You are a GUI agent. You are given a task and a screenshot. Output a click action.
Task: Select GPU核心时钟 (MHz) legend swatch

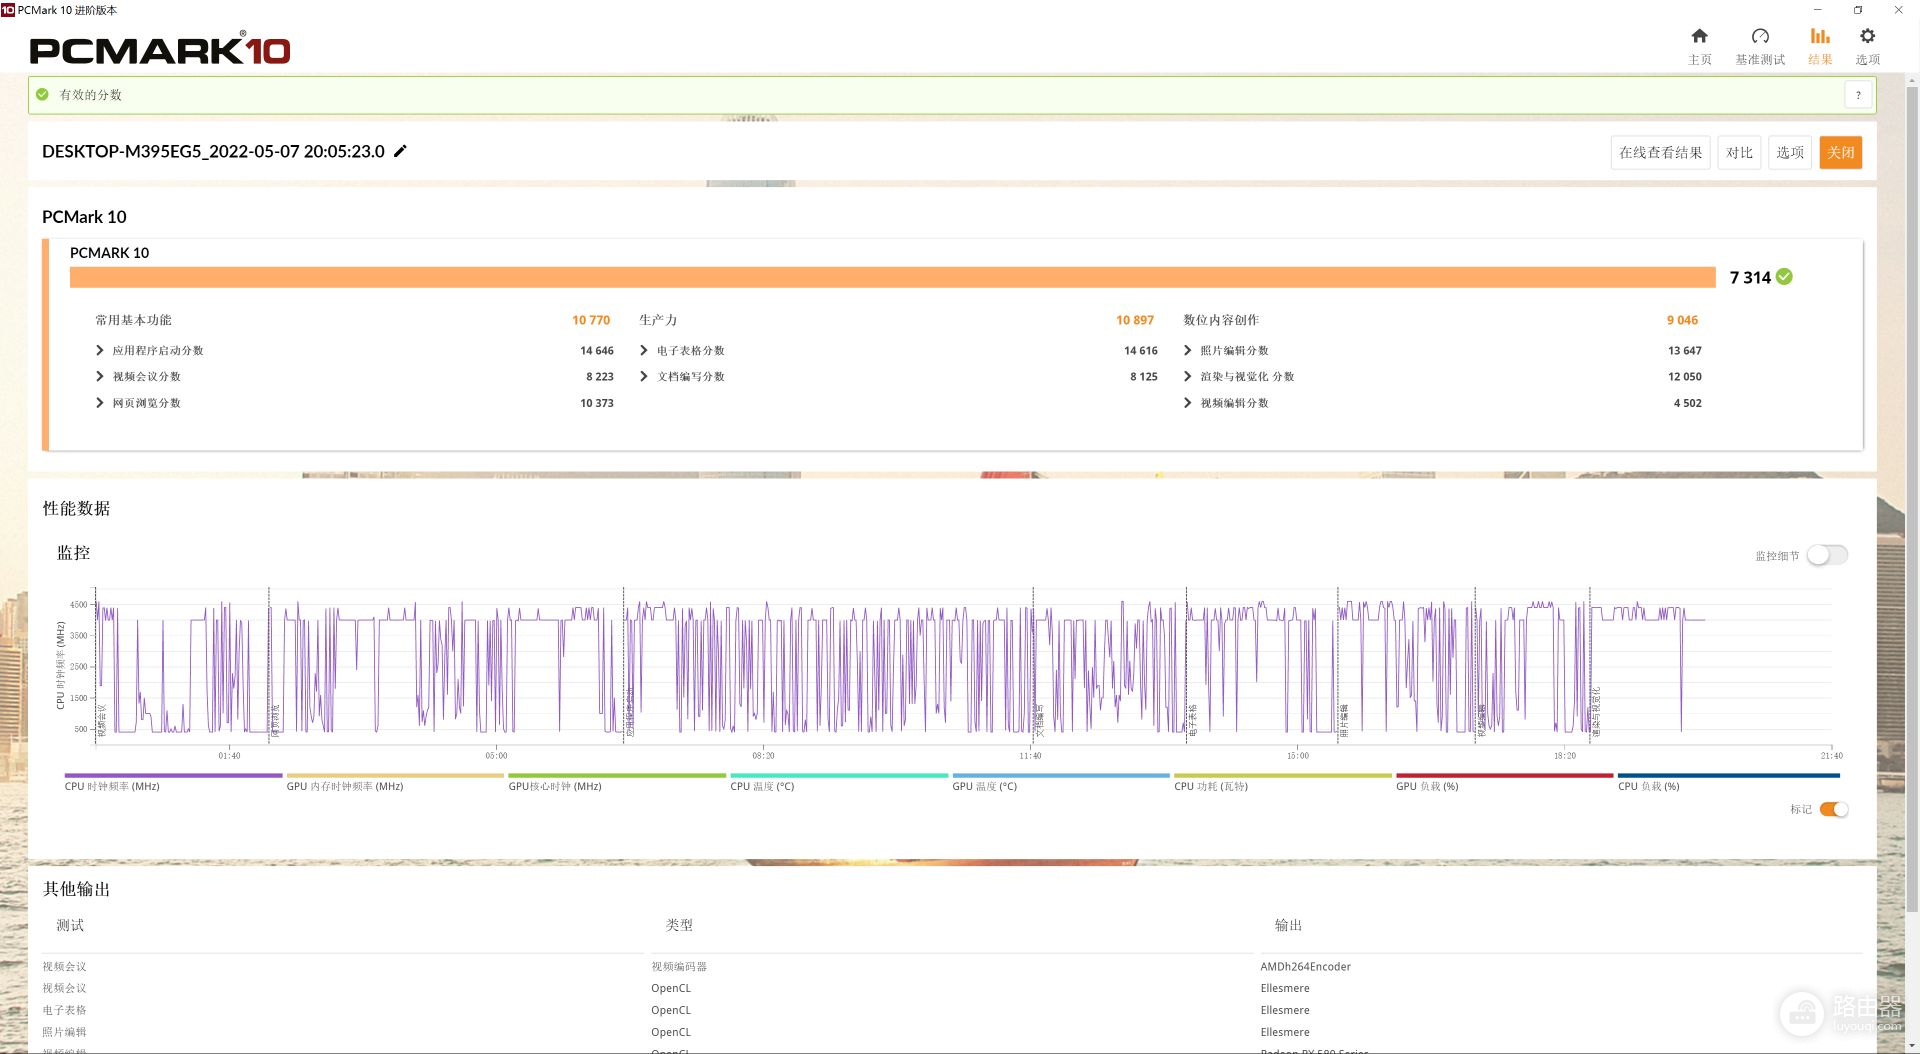pyautogui.click(x=617, y=775)
